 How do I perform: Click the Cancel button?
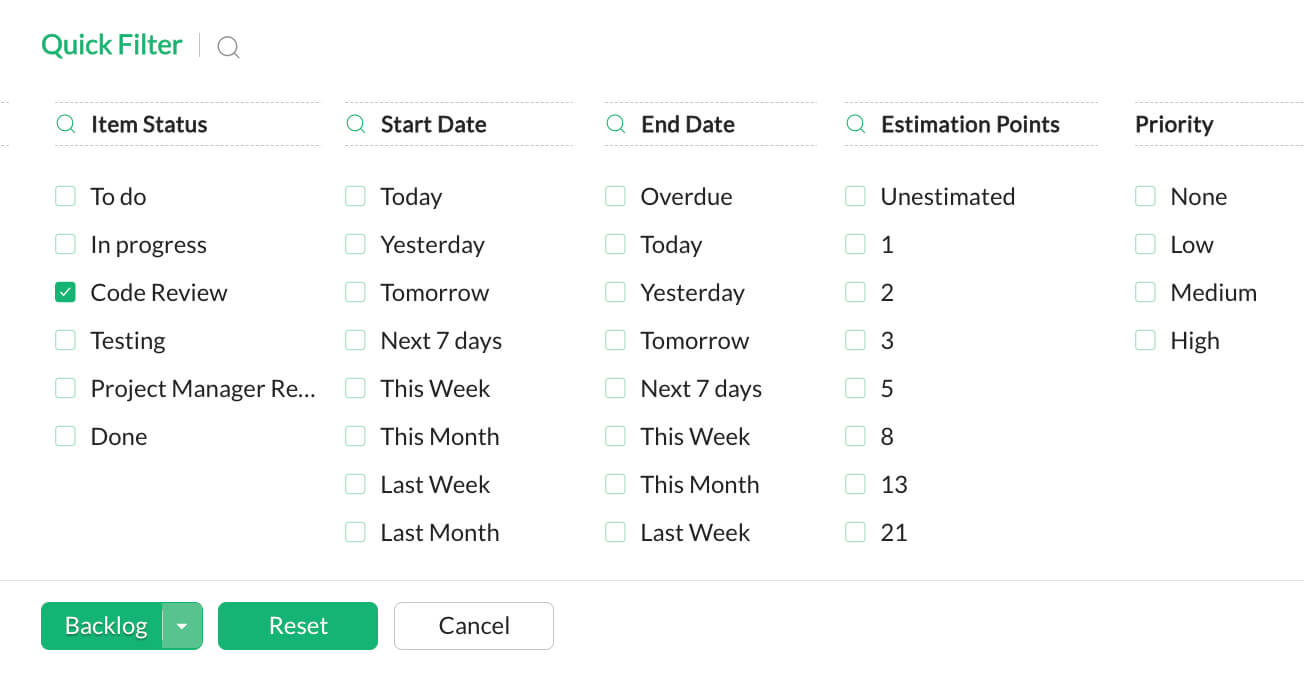click(x=473, y=626)
